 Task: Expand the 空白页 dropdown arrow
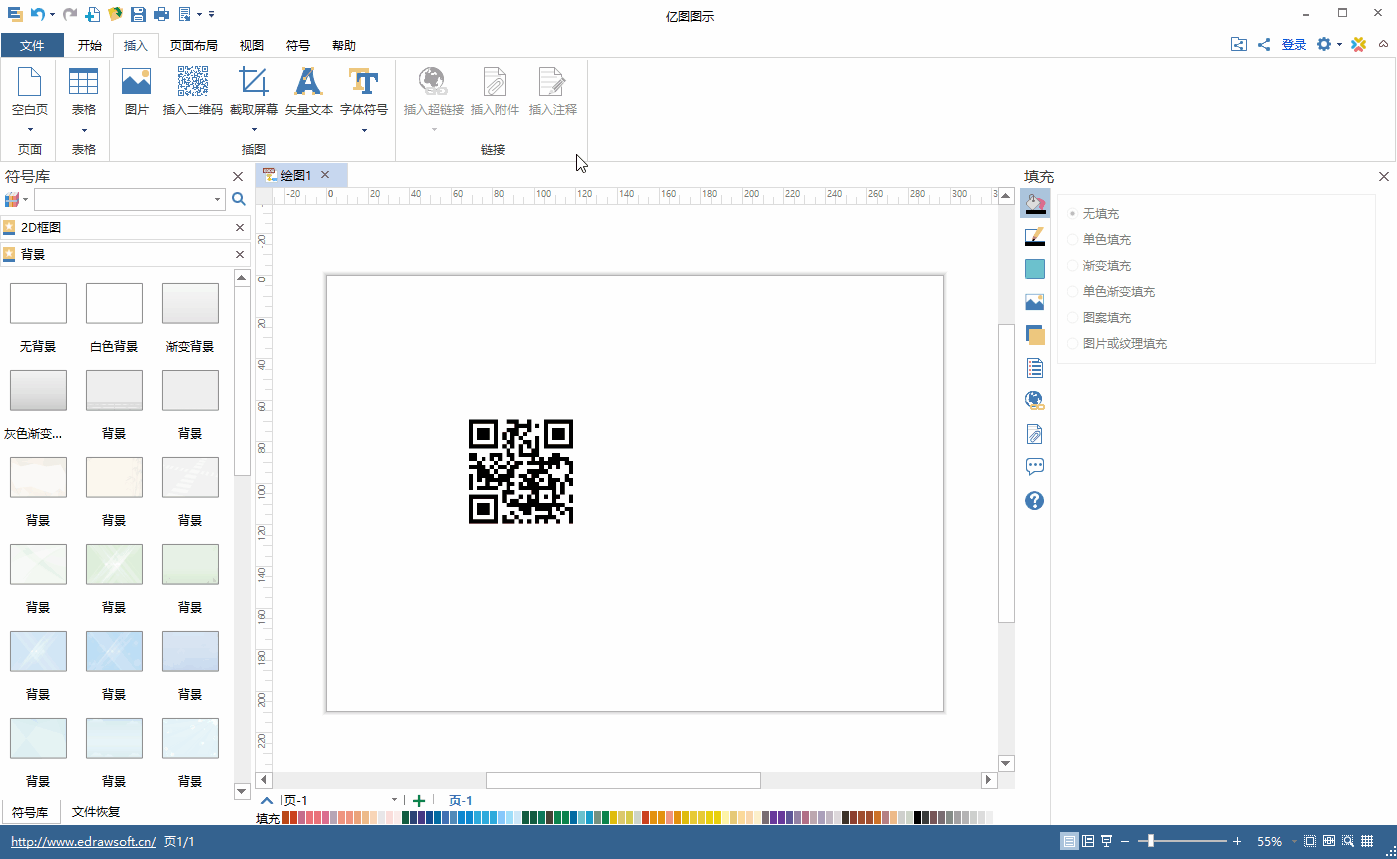point(30,130)
